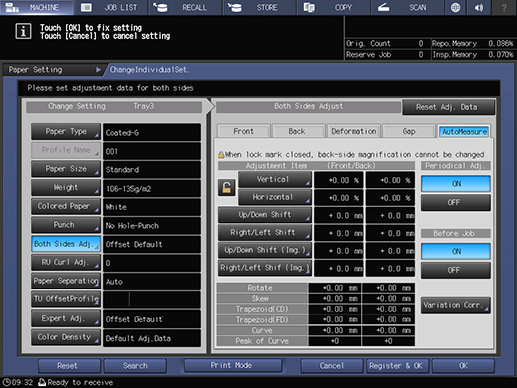Select Right/Left Shif (Img.) item
Image resolution: width=517 pixels, height=388 pixels.
tap(265, 268)
